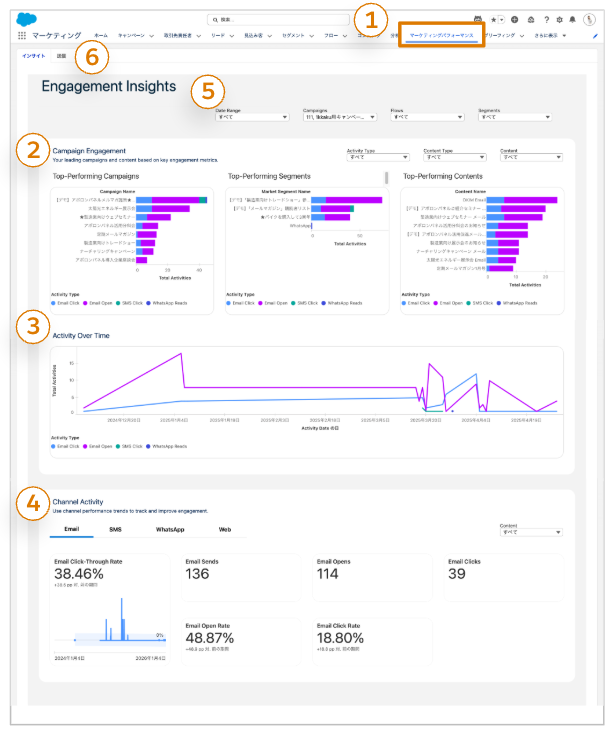The width and height of the screenshot is (615, 731).
Task: Open the Setup gear icon
Action: 560,20
